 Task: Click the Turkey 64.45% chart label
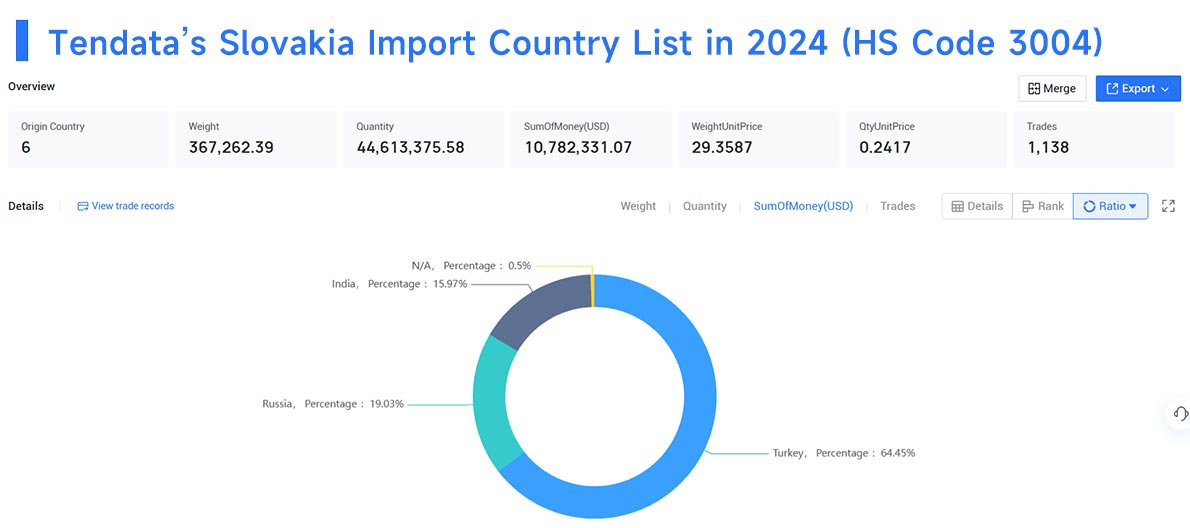click(844, 453)
